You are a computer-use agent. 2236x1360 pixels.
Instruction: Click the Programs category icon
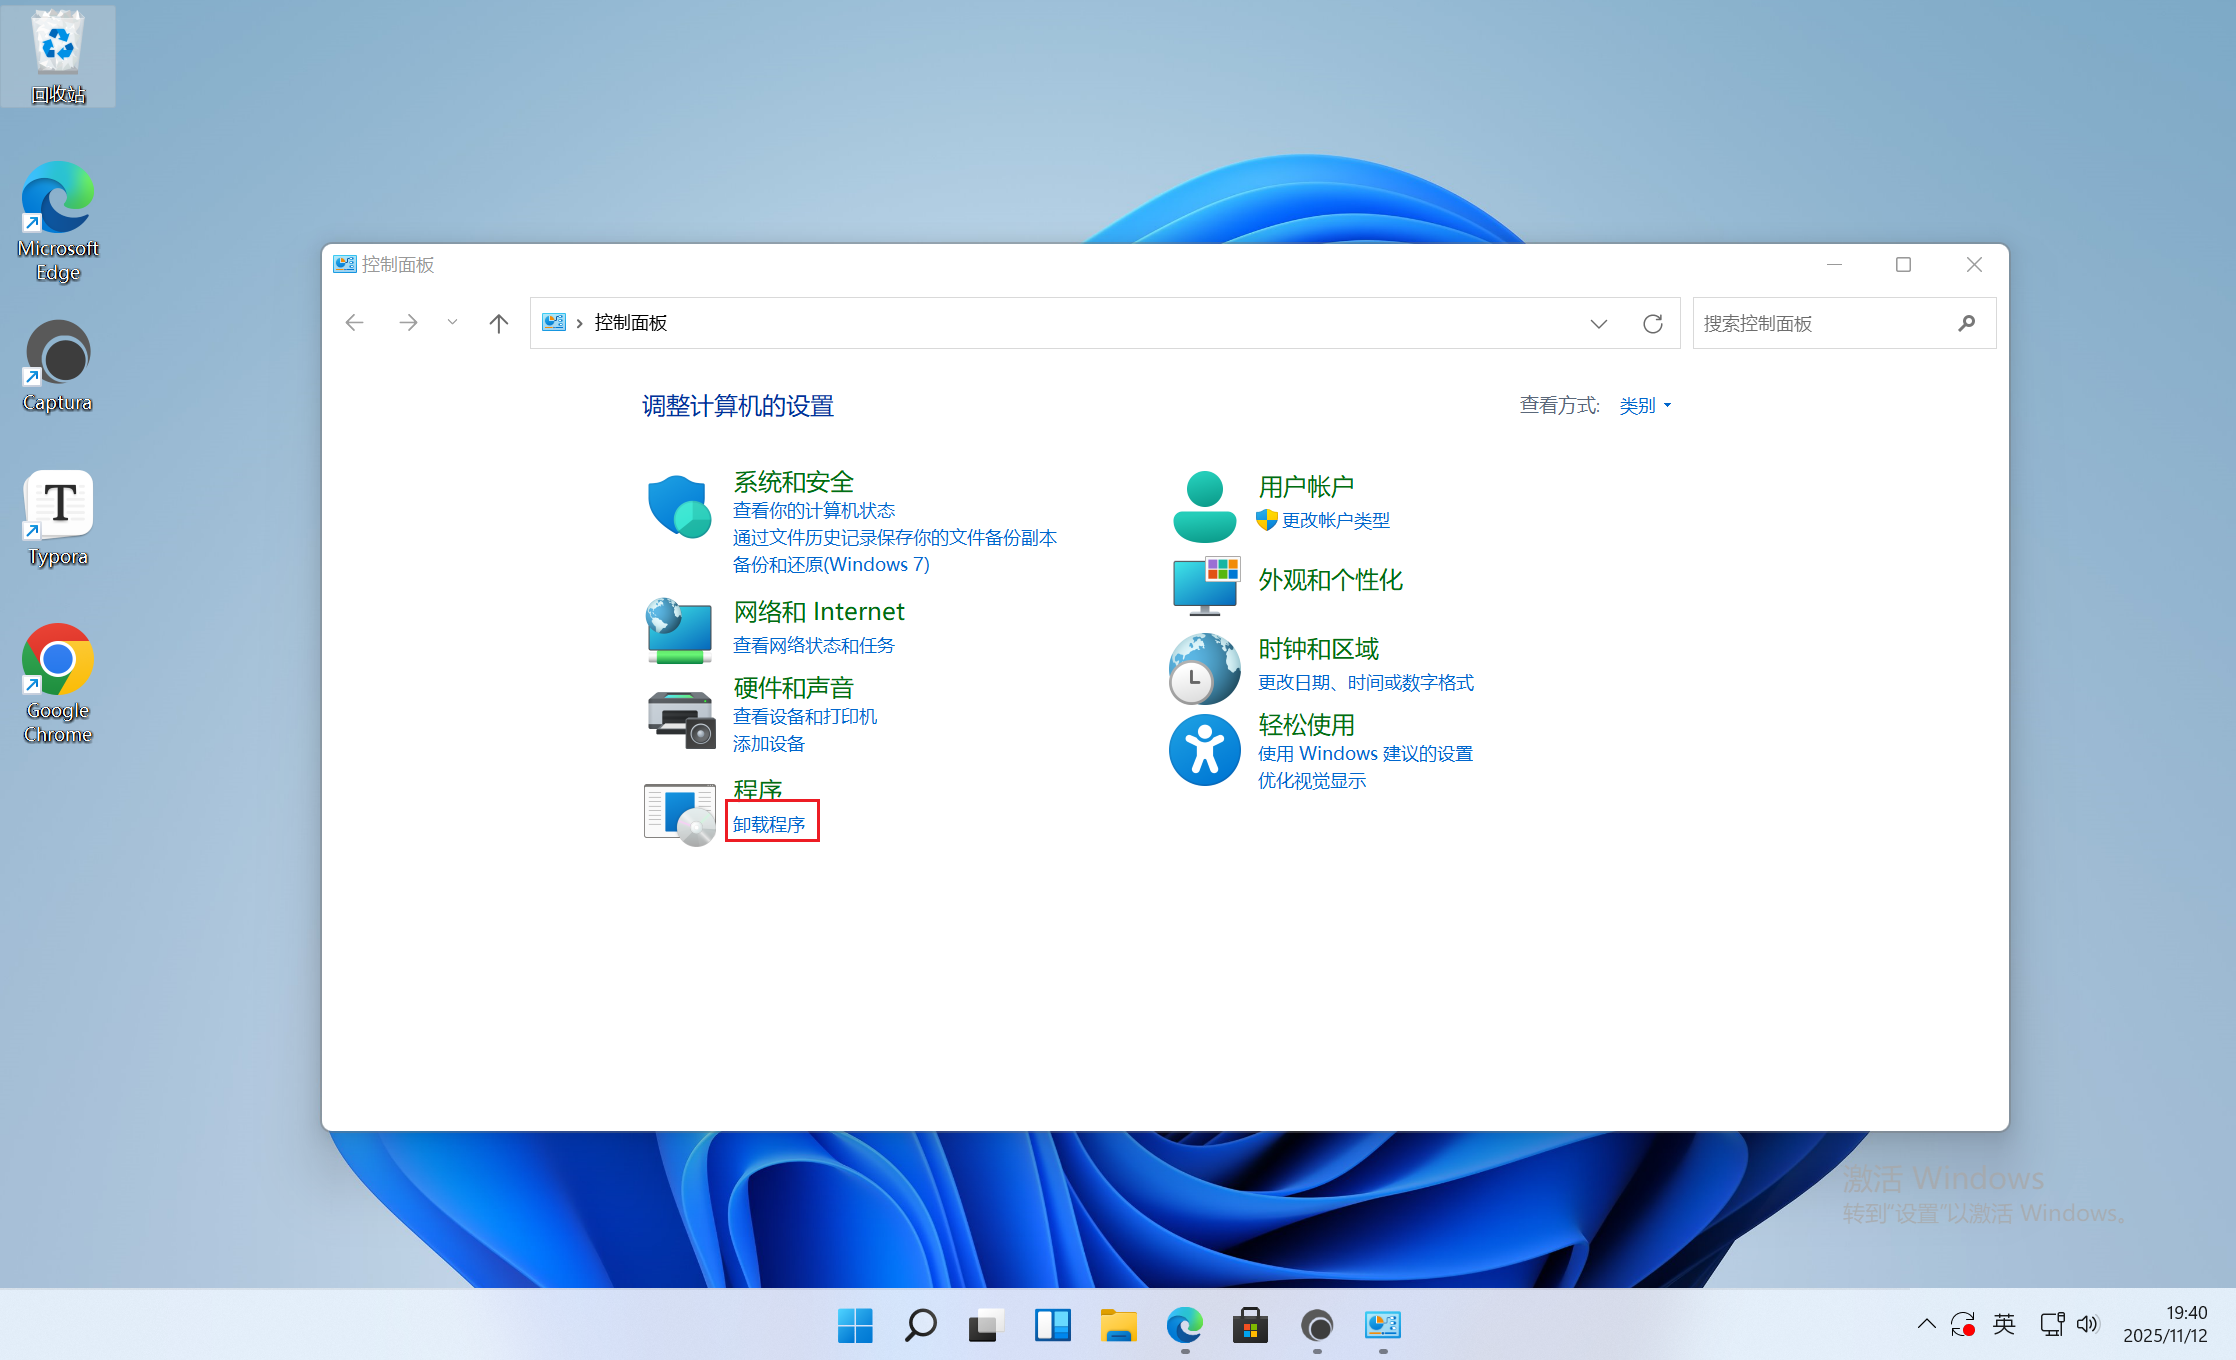click(680, 813)
